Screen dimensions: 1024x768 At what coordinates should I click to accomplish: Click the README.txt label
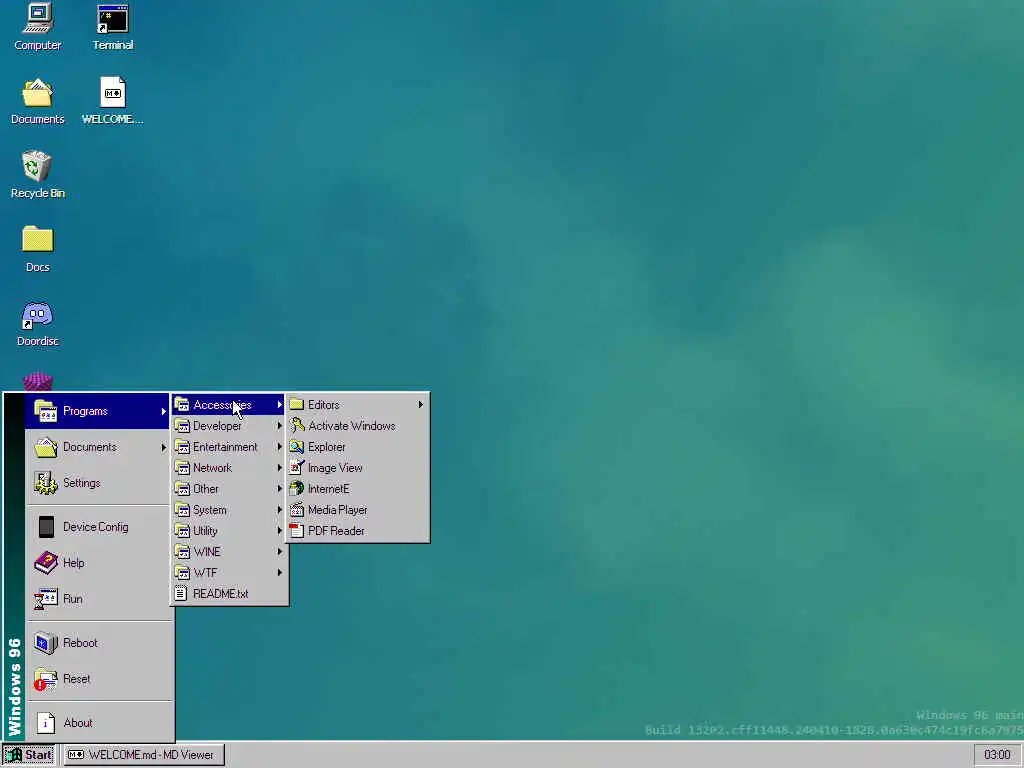point(221,594)
